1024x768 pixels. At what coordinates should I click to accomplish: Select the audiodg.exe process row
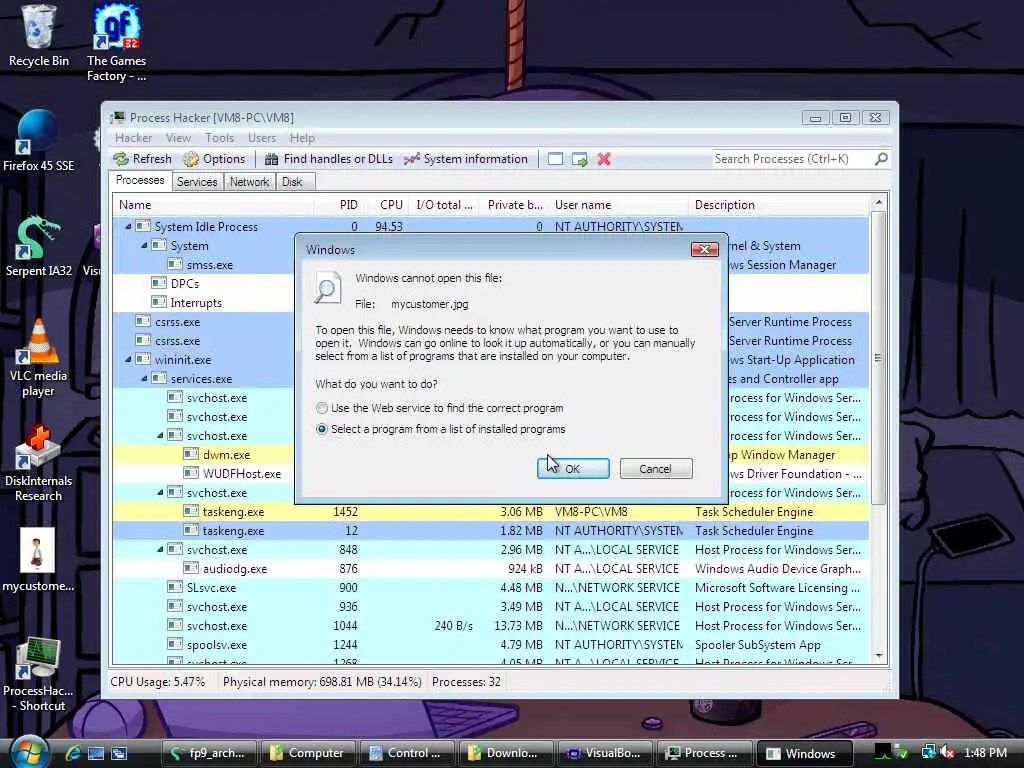(490, 569)
